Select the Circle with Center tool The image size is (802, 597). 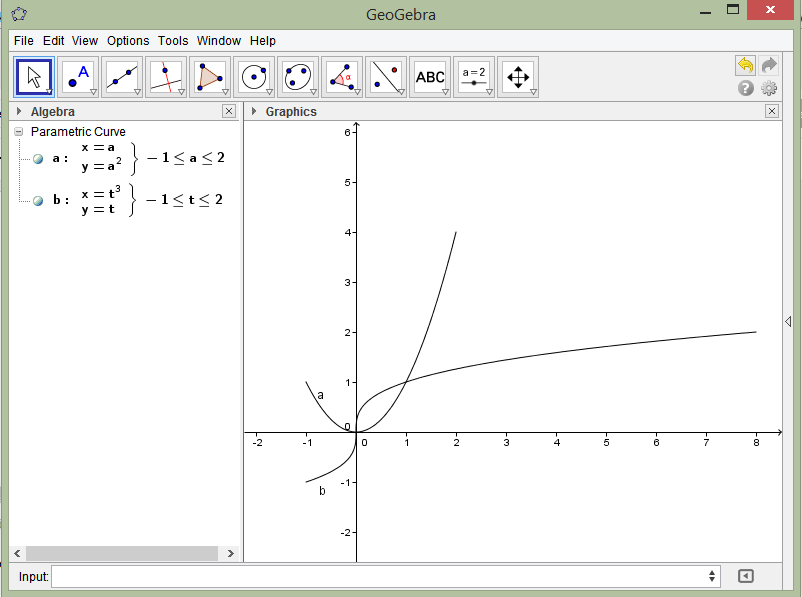click(x=252, y=76)
